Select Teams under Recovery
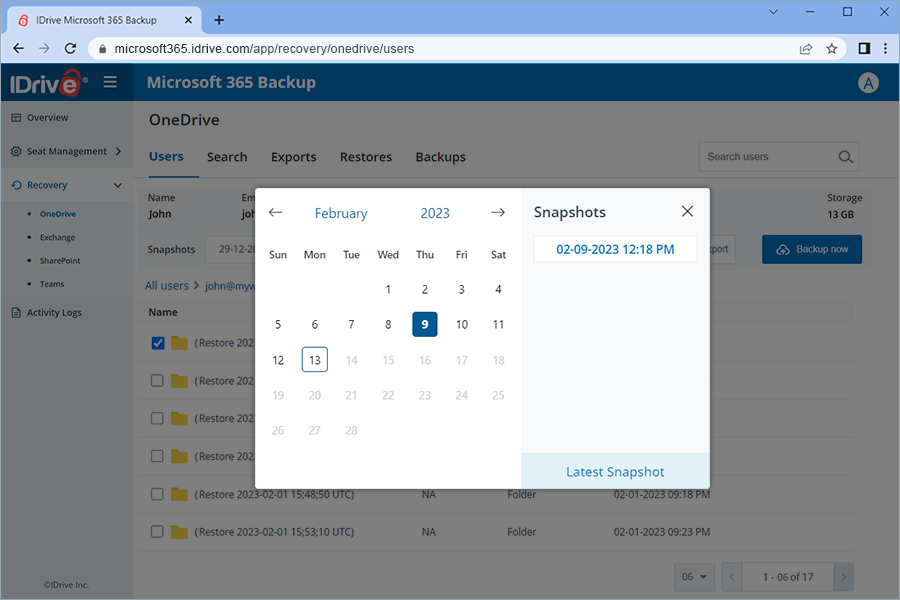This screenshot has height=600, width=900. click(52, 284)
